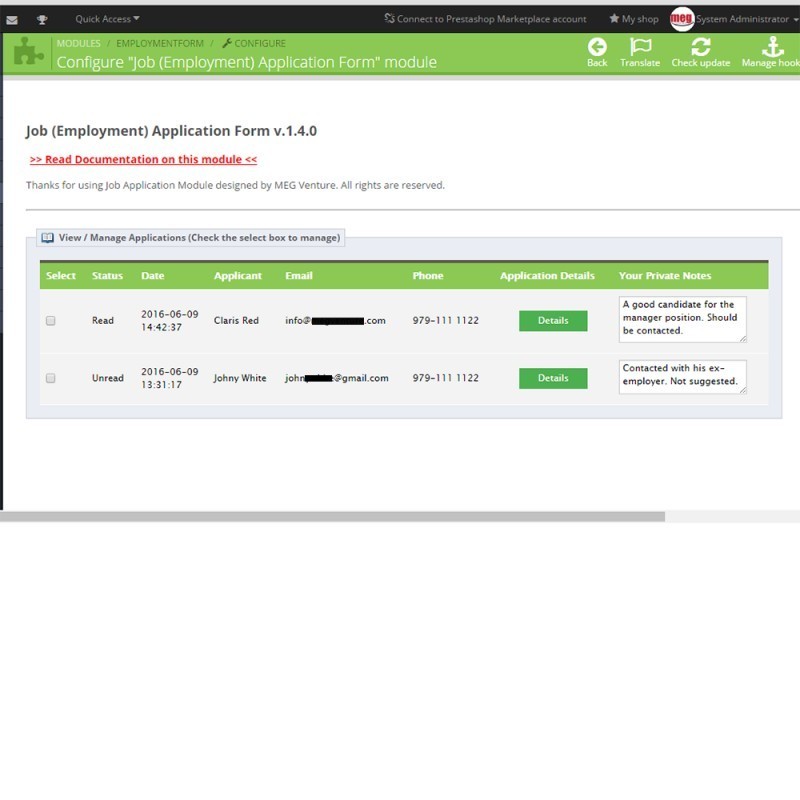800x800 pixels.
Task: Click the Job Application Form v.1.4.0 heading
Action: (171, 131)
